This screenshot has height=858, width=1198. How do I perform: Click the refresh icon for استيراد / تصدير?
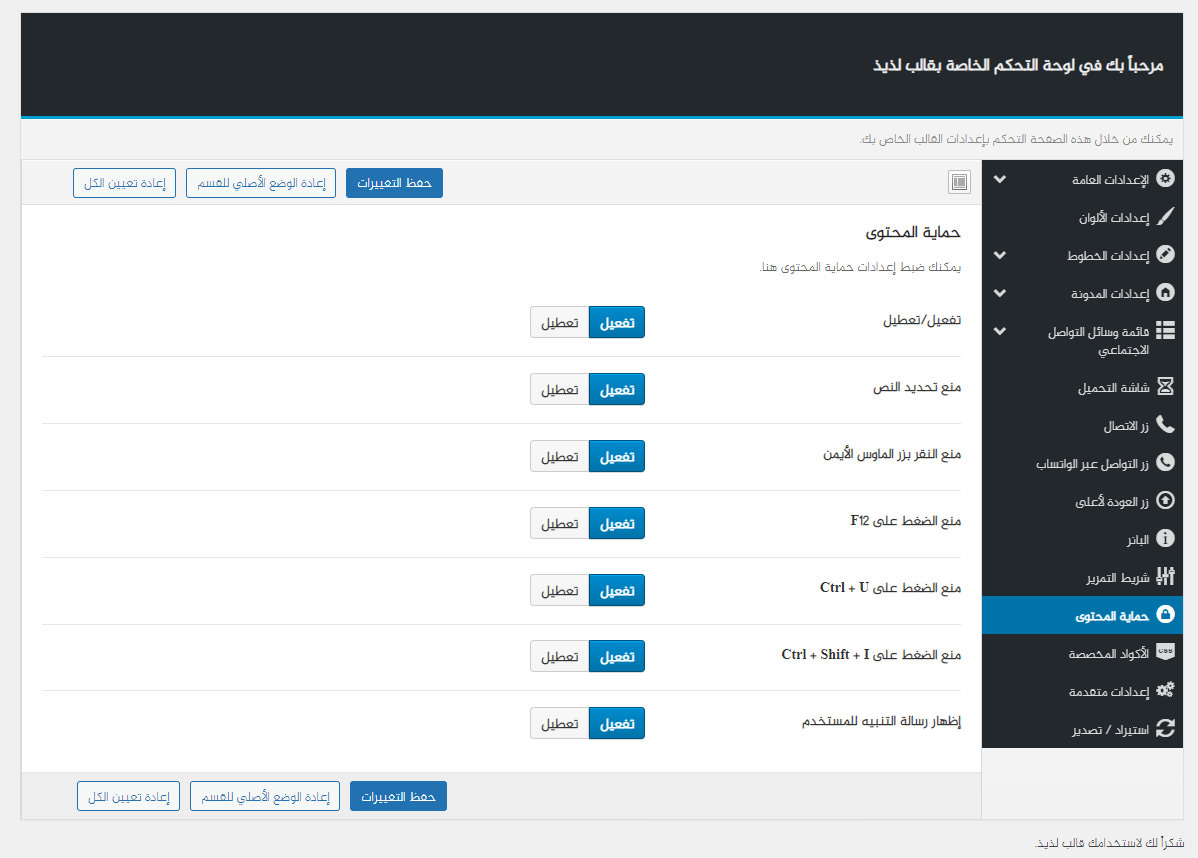(x=1165, y=729)
